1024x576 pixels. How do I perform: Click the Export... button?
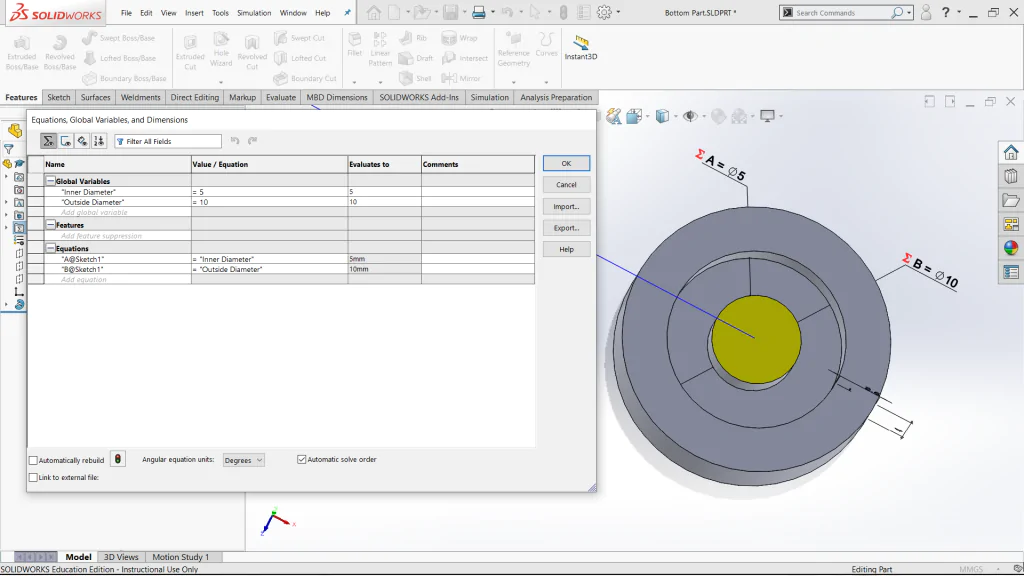pyautogui.click(x=566, y=228)
